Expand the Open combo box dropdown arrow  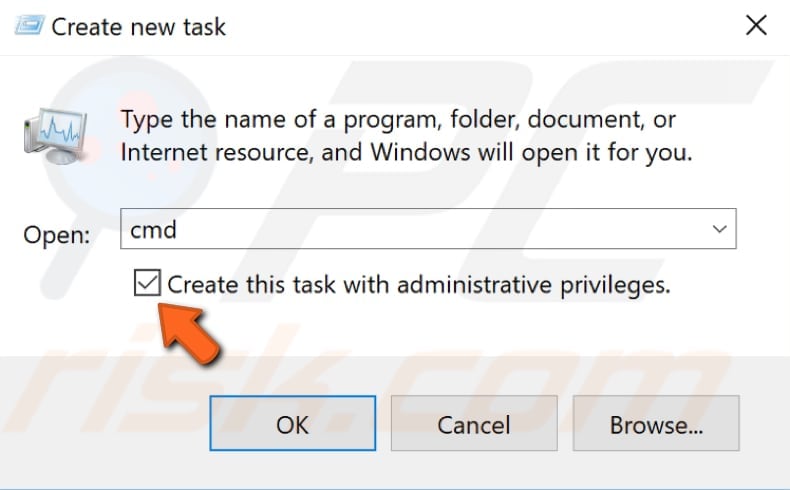(x=719, y=229)
